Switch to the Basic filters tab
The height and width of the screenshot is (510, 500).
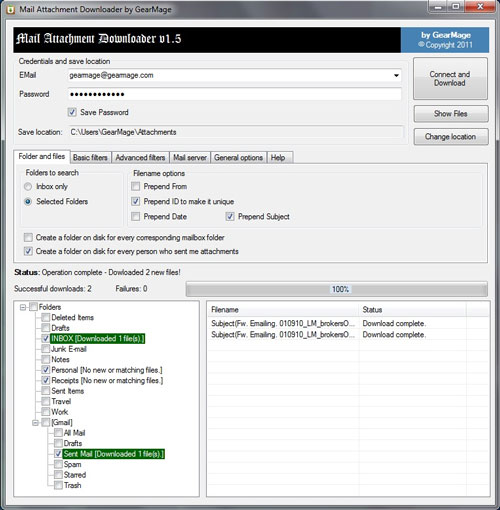tap(90, 157)
